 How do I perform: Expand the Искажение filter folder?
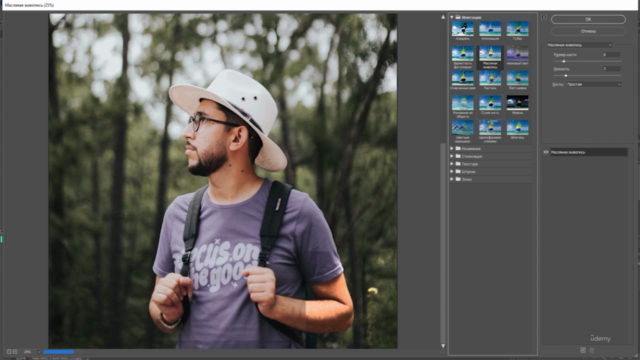452,149
